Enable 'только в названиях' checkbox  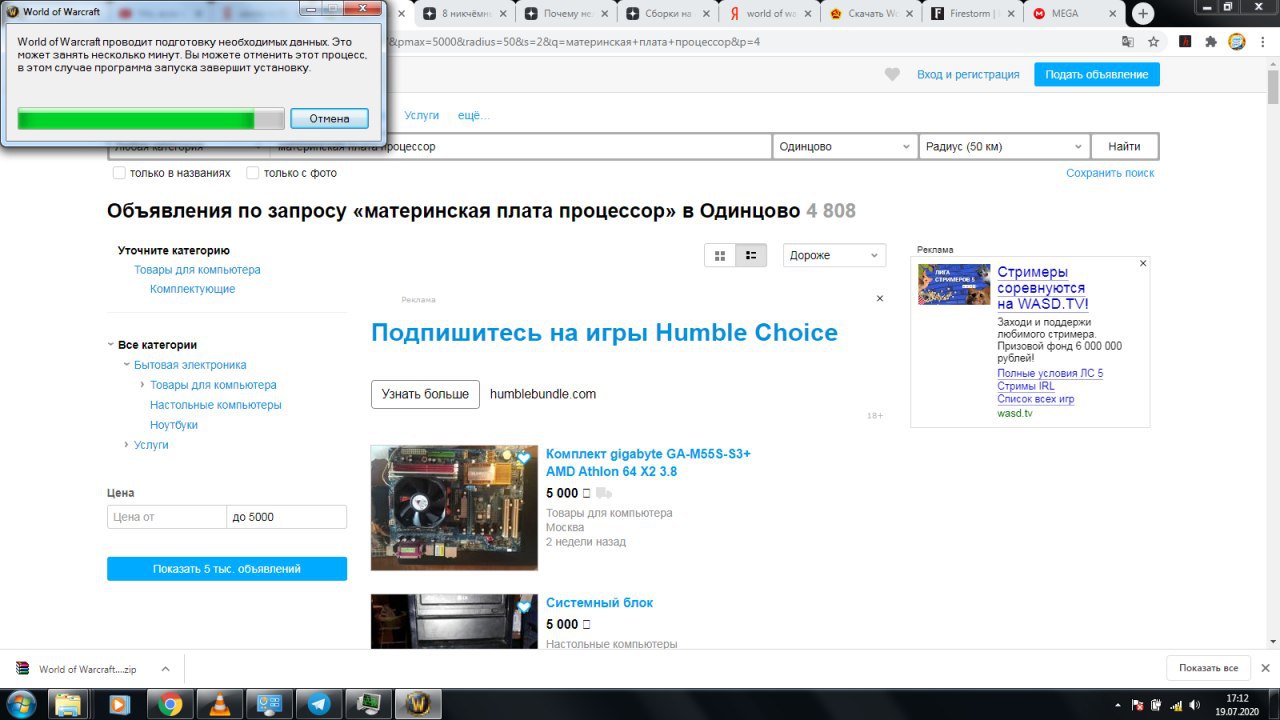pos(119,173)
